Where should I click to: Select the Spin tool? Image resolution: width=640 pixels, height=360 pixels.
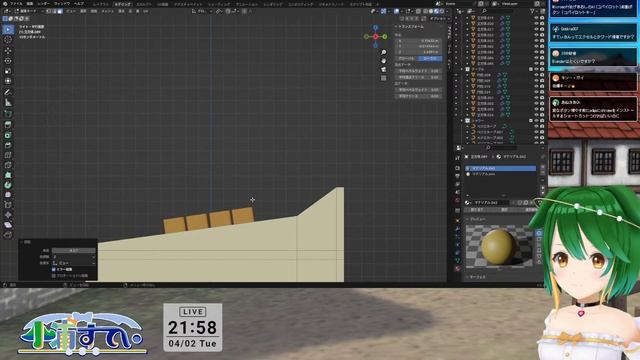coord(8,185)
